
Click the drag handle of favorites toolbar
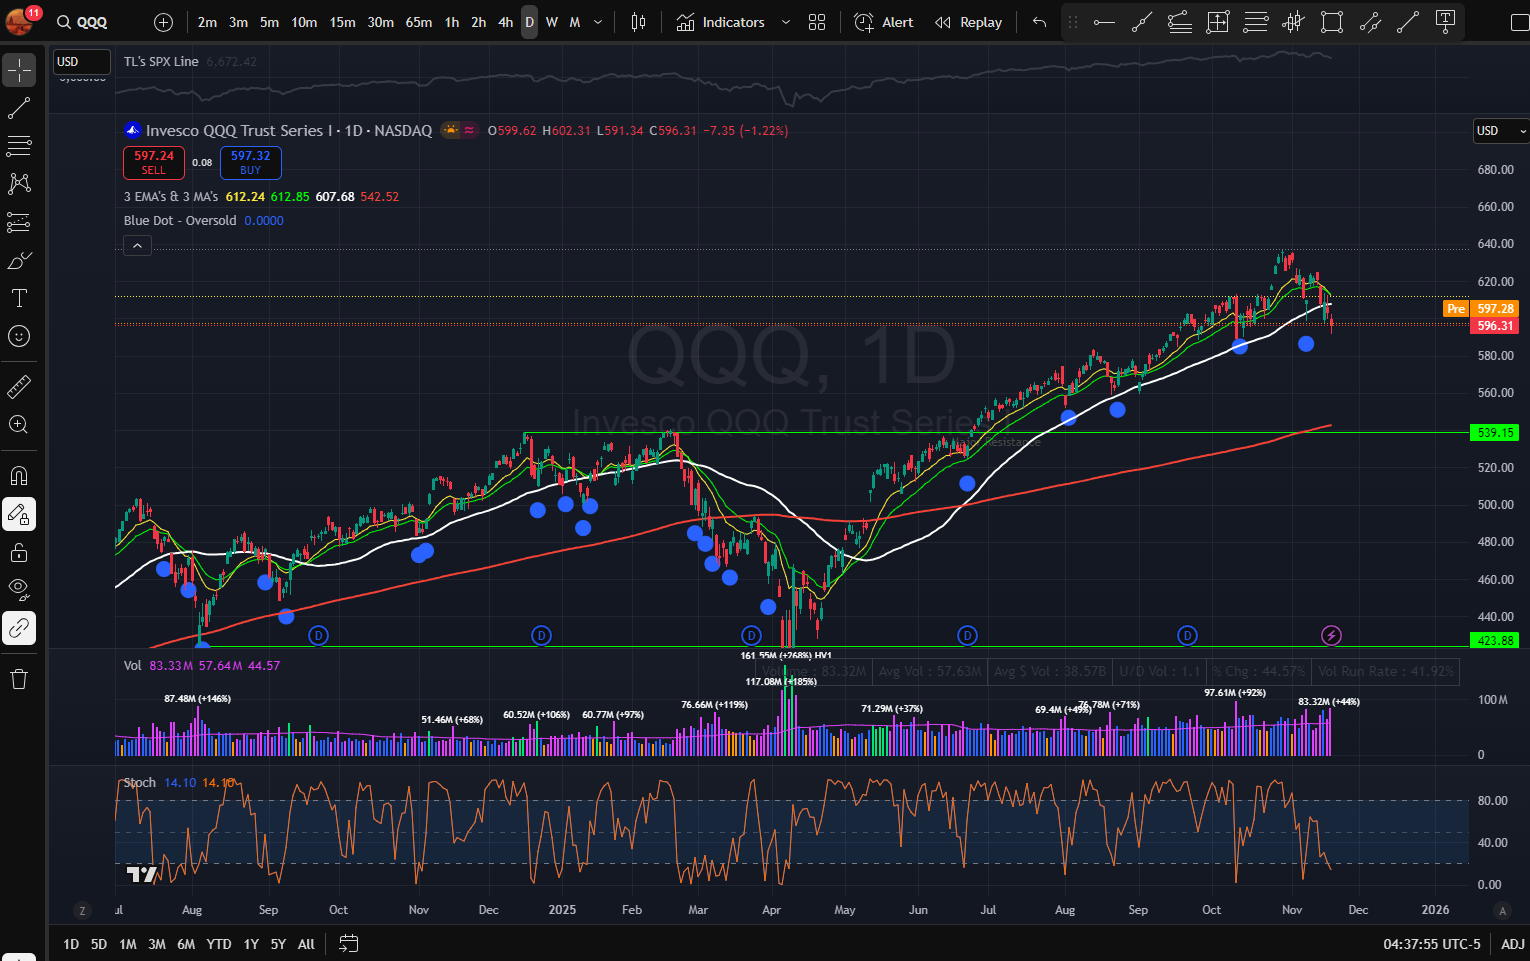tap(1073, 22)
